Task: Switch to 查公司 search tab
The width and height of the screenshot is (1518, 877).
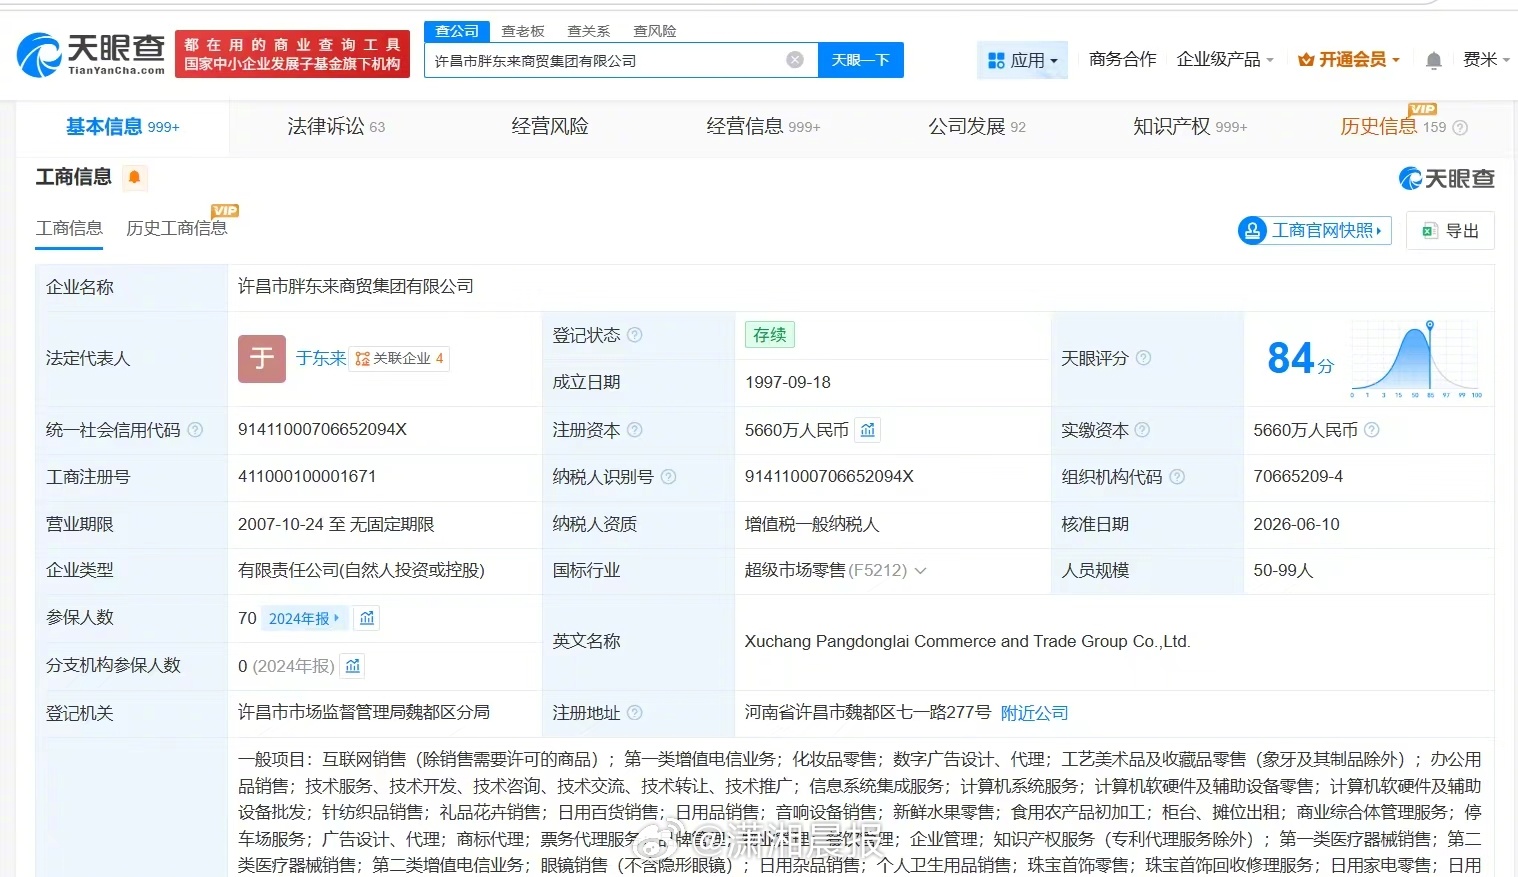Action: tap(457, 31)
